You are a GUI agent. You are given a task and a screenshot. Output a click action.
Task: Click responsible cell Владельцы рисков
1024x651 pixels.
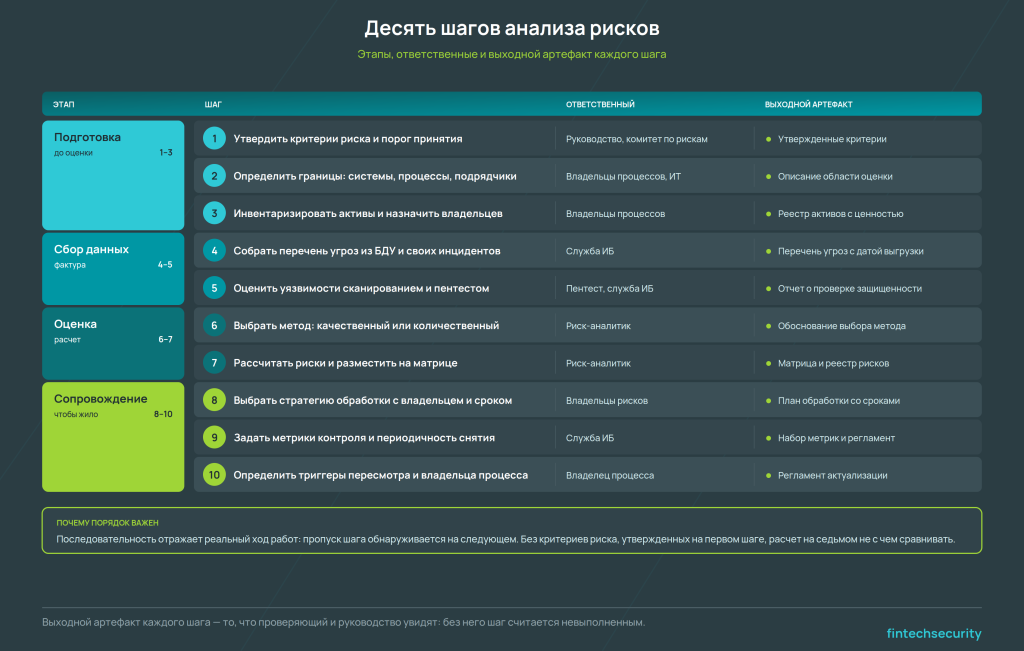(x=607, y=401)
